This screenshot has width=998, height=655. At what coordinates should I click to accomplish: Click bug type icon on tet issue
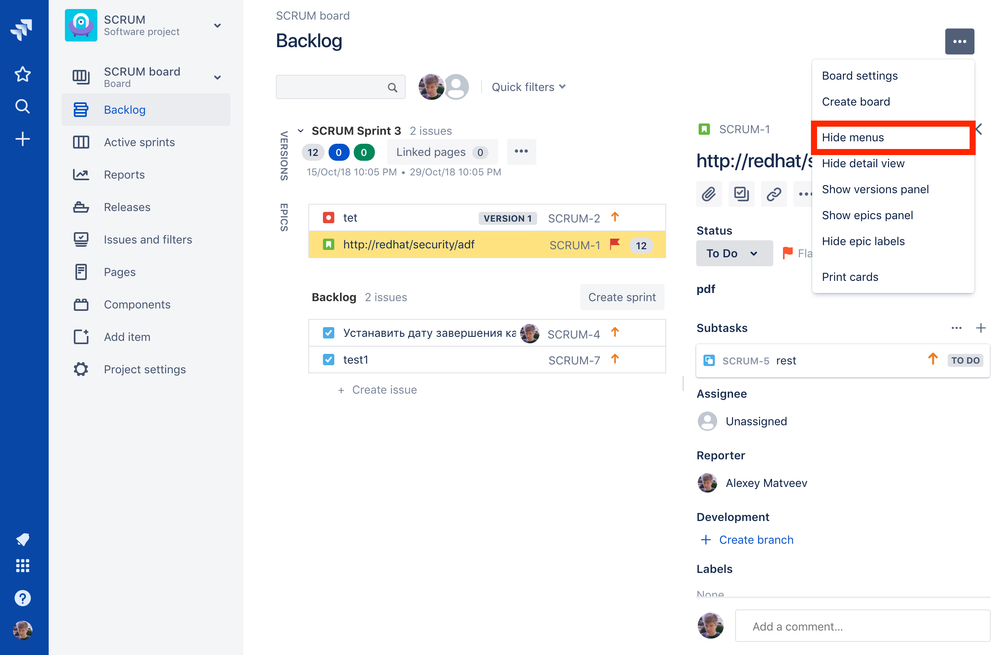328,218
